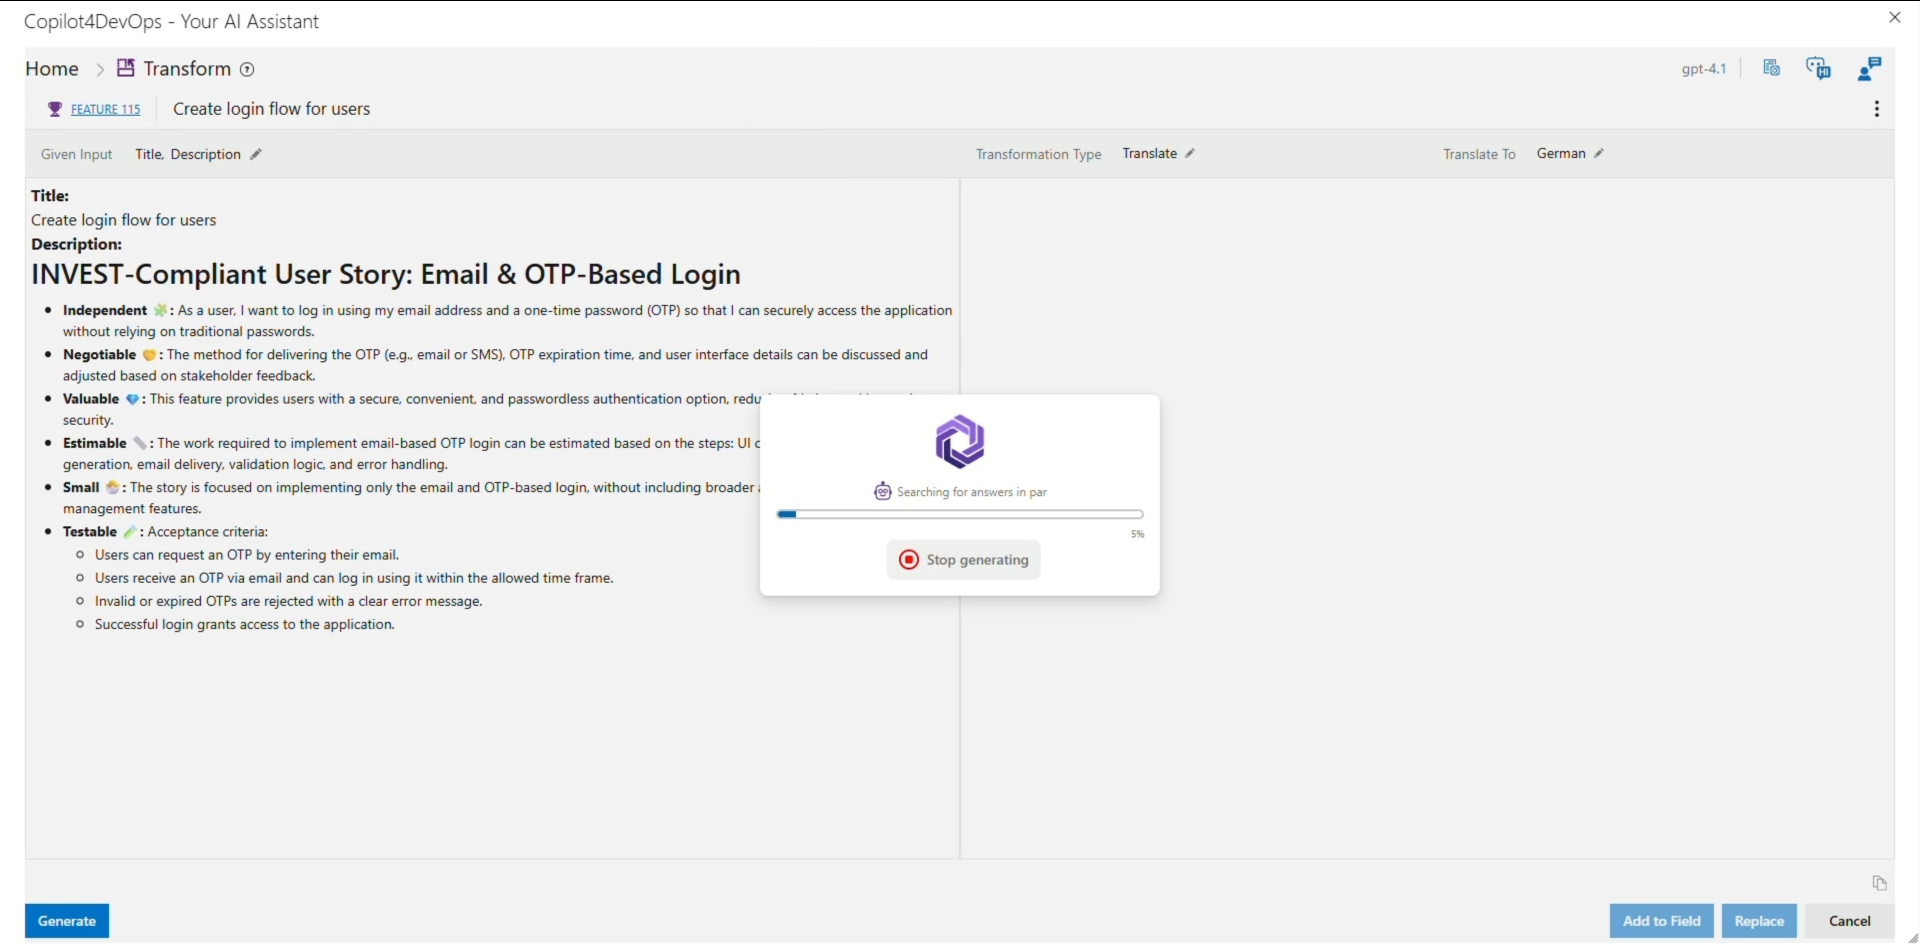The width and height of the screenshot is (1920, 944).
Task: Select the trophy icon beside FEATURE 115
Action: (55, 109)
